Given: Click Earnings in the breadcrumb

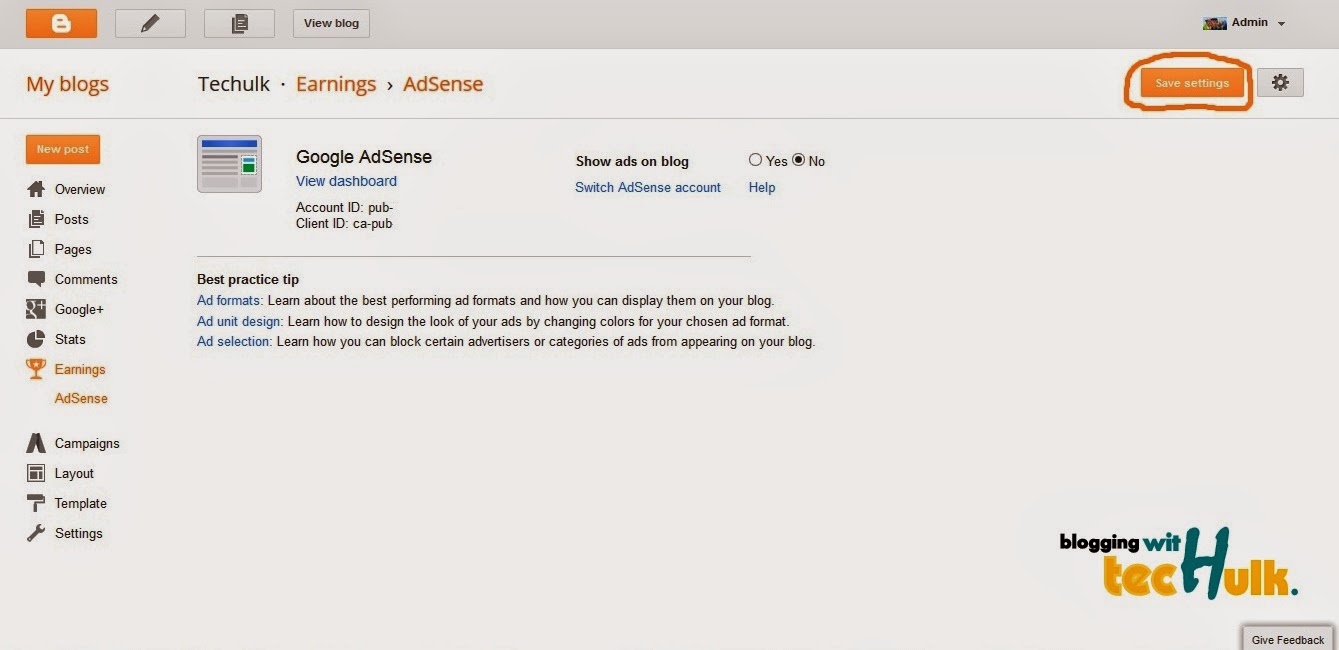Looking at the screenshot, I should (336, 84).
